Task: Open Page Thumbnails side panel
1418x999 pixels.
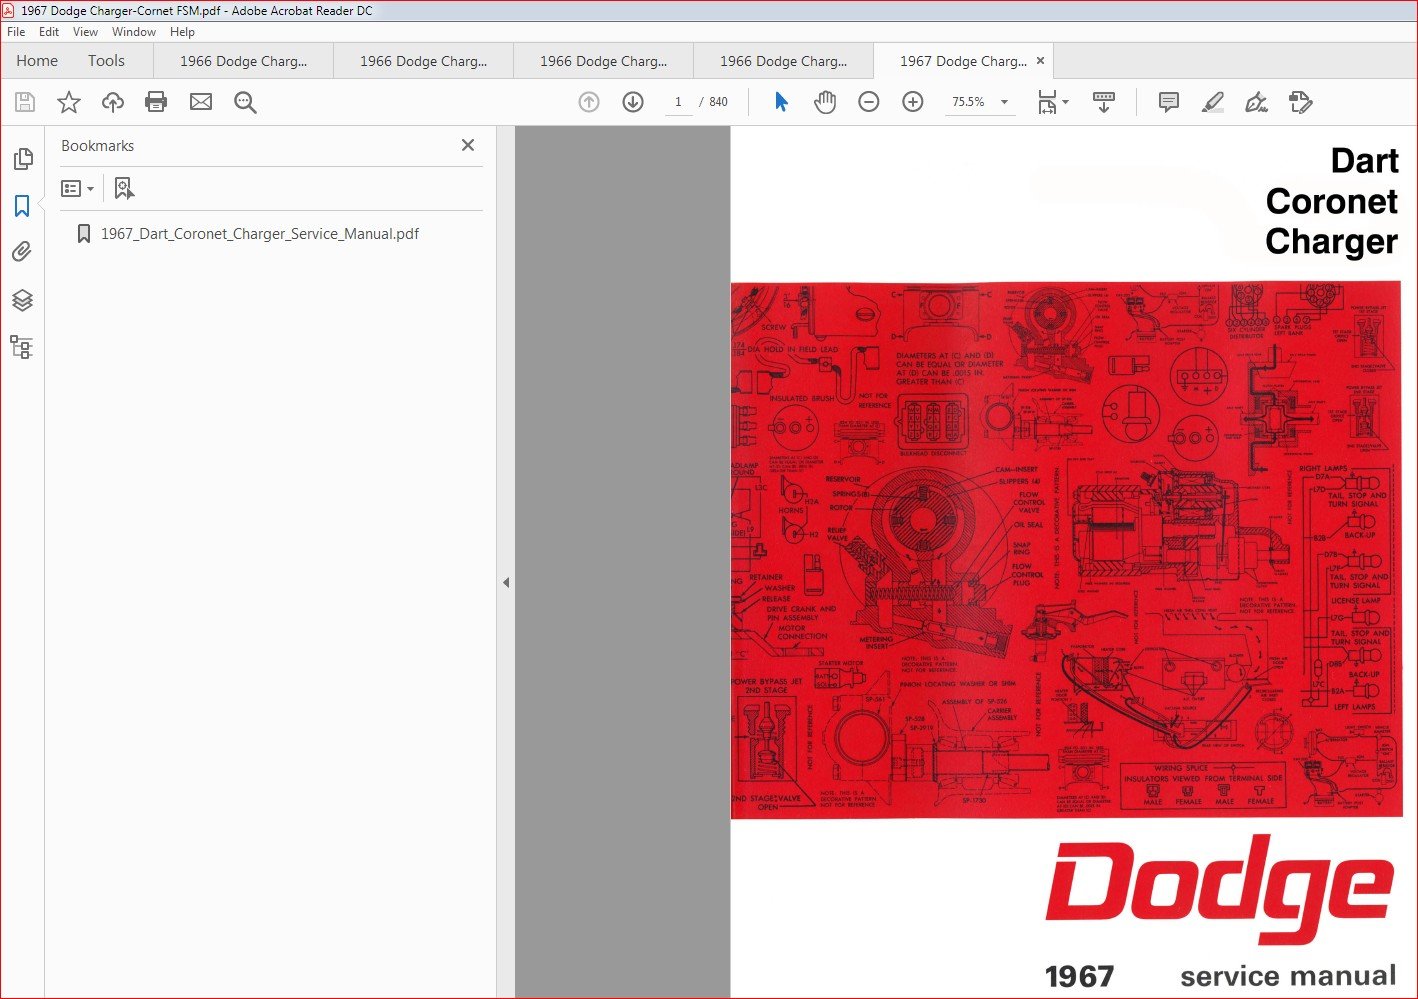Action: [22, 159]
